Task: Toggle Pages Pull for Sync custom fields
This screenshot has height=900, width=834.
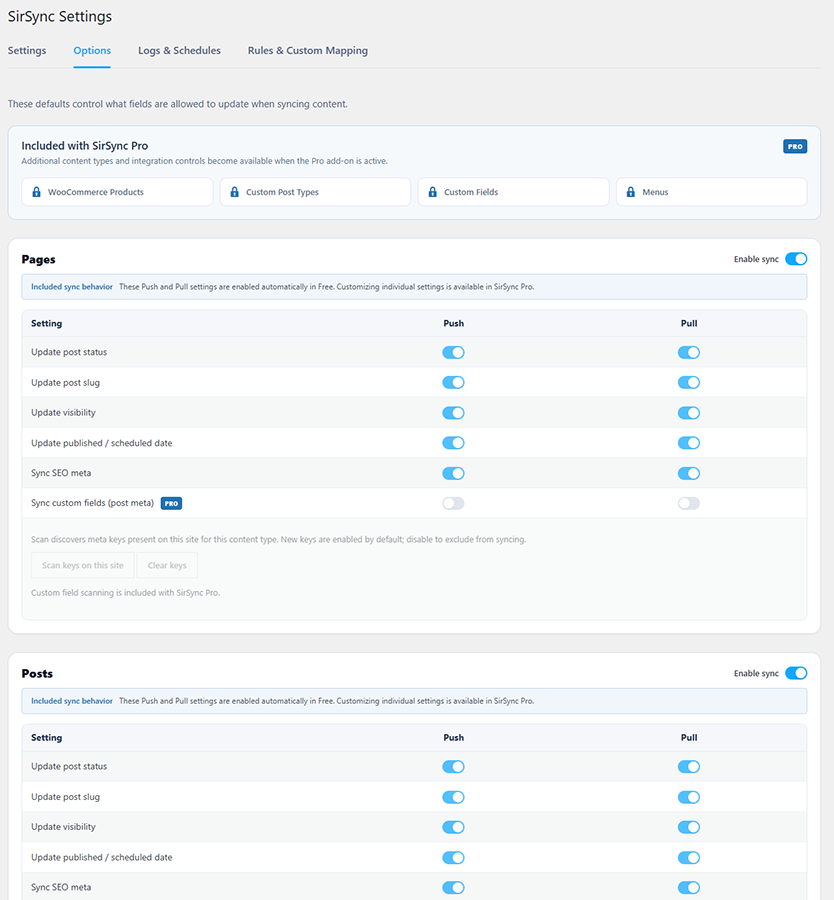Action: [689, 503]
